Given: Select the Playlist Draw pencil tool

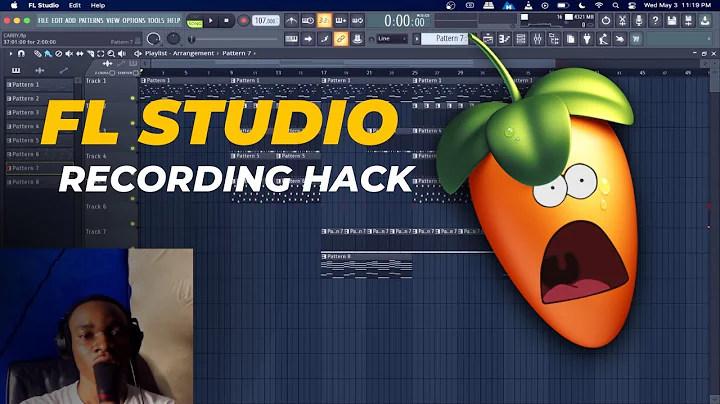Looking at the screenshot, I should point(38,54).
